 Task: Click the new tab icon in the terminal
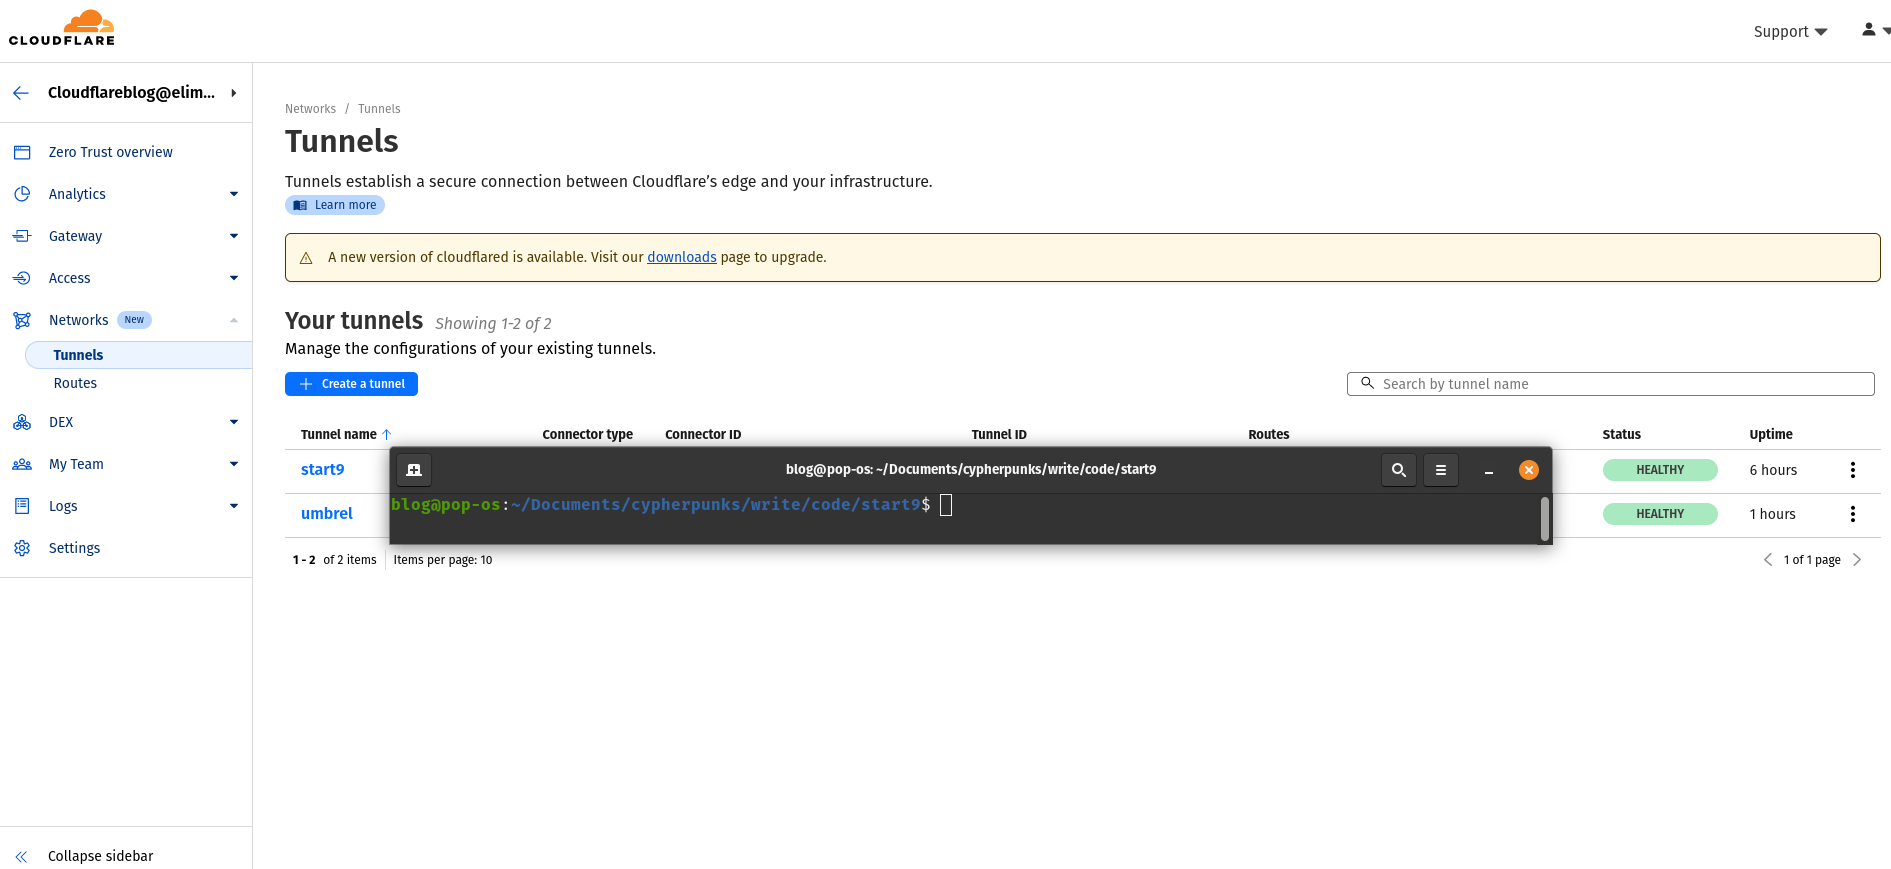[414, 470]
